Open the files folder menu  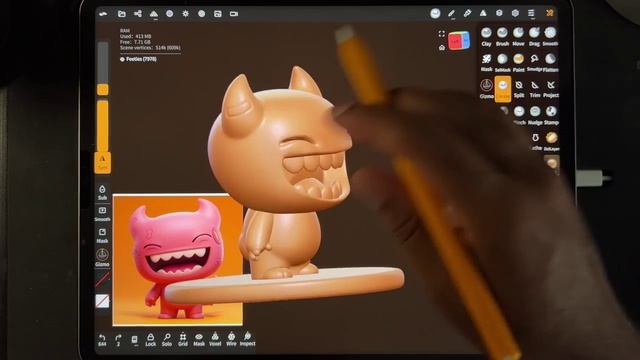(x=122, y=14)
